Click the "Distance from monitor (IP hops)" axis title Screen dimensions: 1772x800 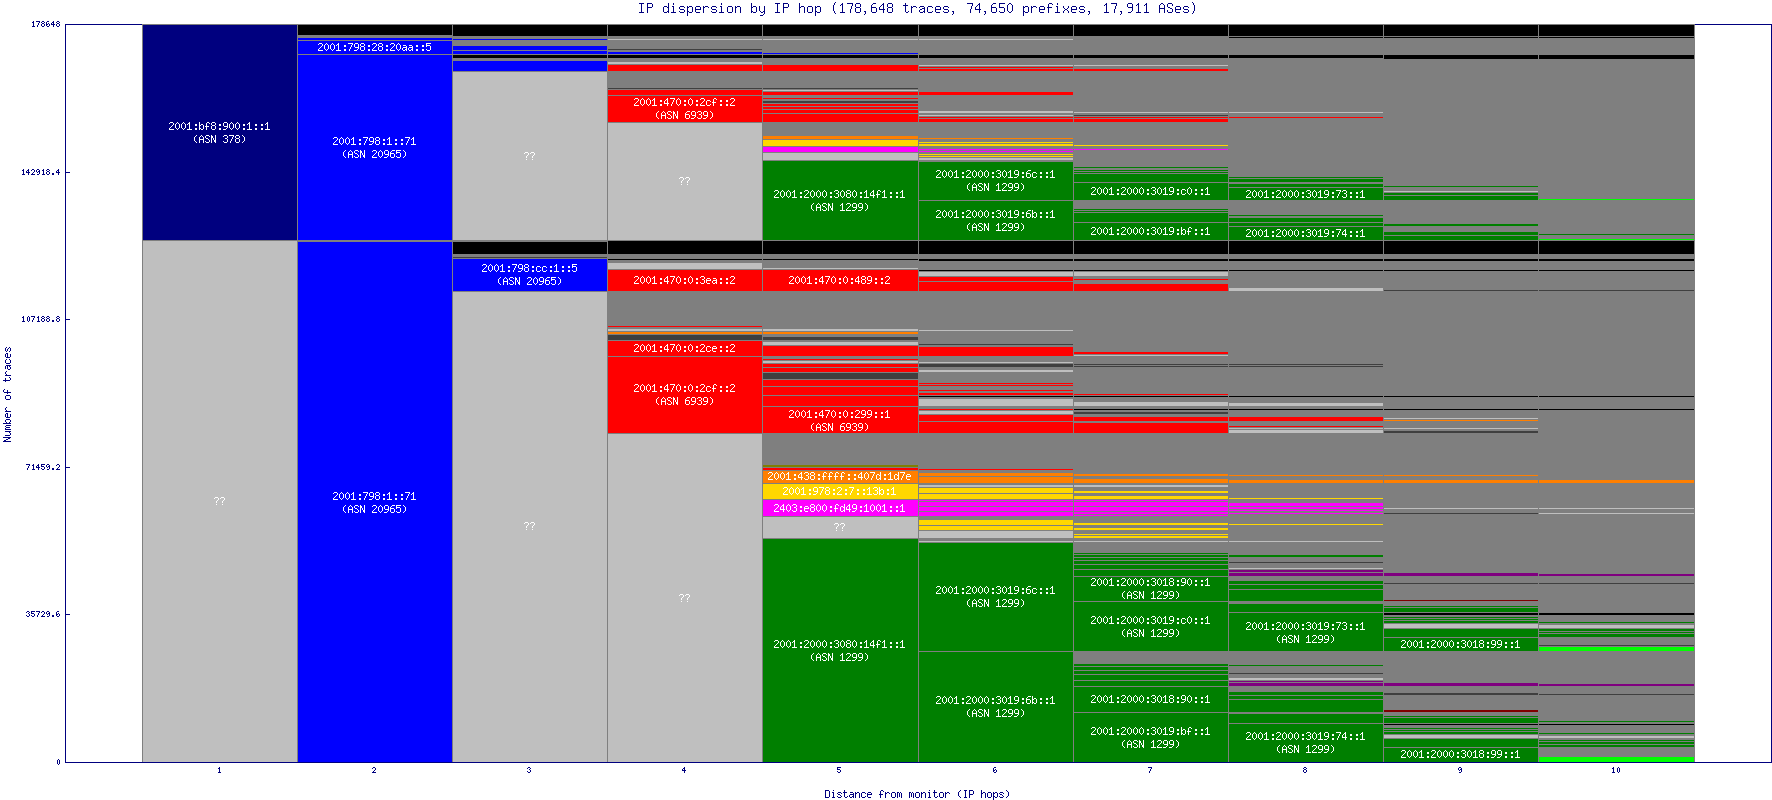point(917,794)
